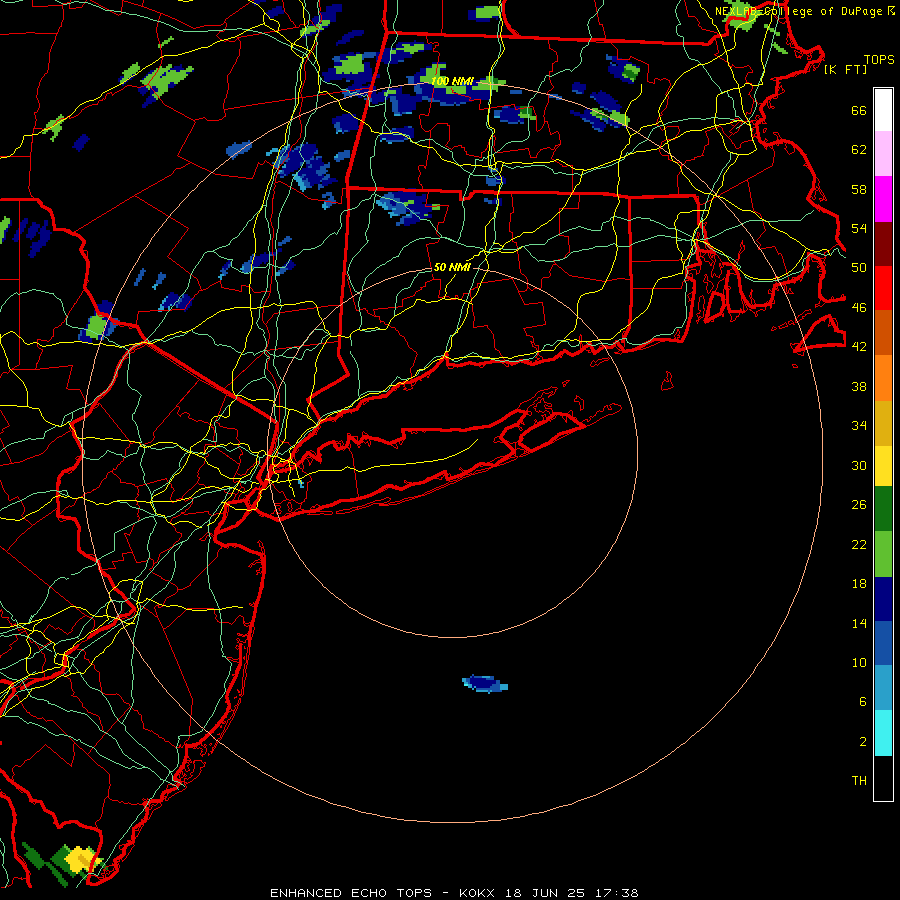The height and width of the screenshot is (900, 900).
Task: Click the isolated blue echo offshore south
Action: pos(484,684)
